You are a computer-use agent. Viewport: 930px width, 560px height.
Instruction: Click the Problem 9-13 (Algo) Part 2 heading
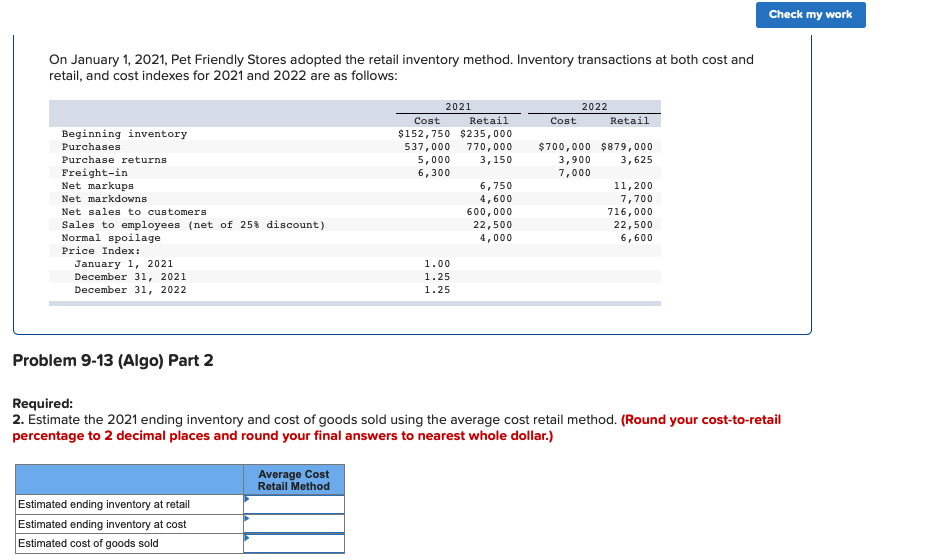click(113, 360)
